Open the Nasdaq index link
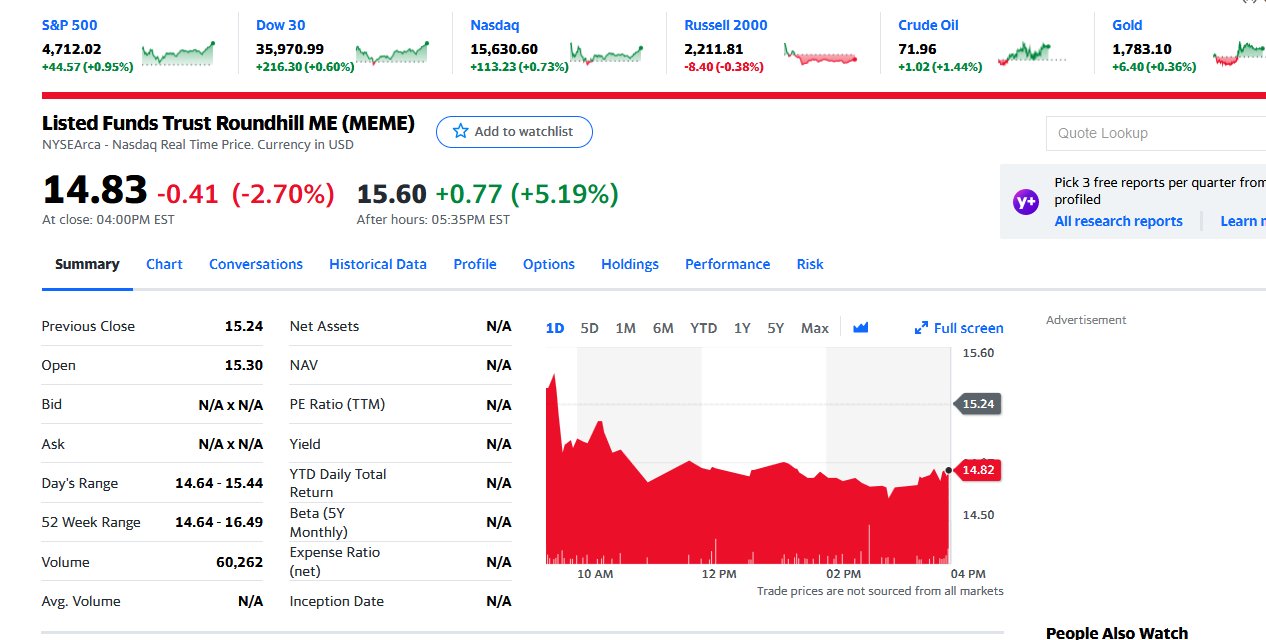The width and height of the screenshot is (1266, 640). [495, 25]
